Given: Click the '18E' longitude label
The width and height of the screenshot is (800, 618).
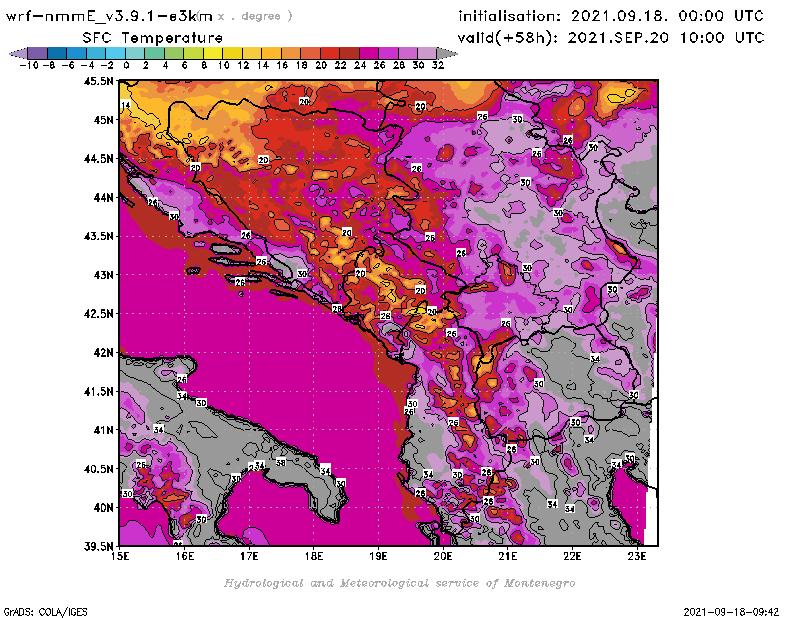Looking at the screenshot, I should point(314,556).
